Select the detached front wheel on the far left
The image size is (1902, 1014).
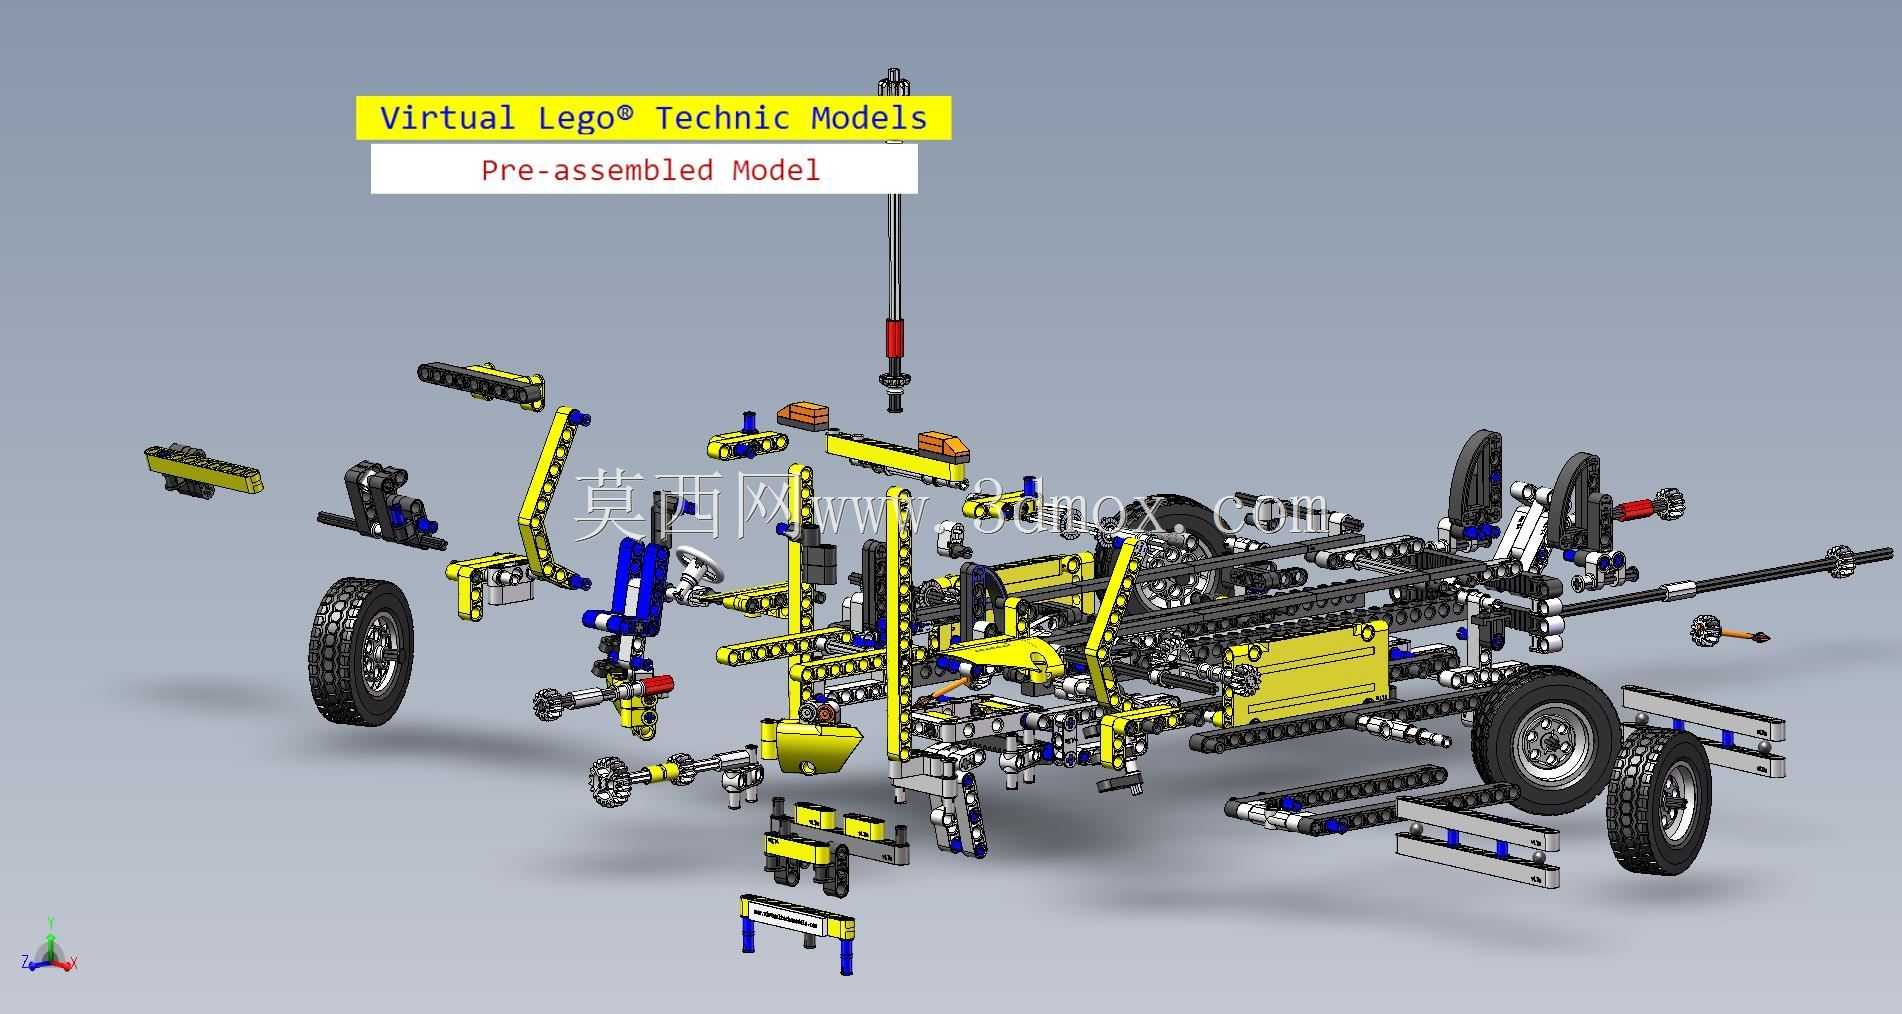pyautogui.click(x=360, y=650)
